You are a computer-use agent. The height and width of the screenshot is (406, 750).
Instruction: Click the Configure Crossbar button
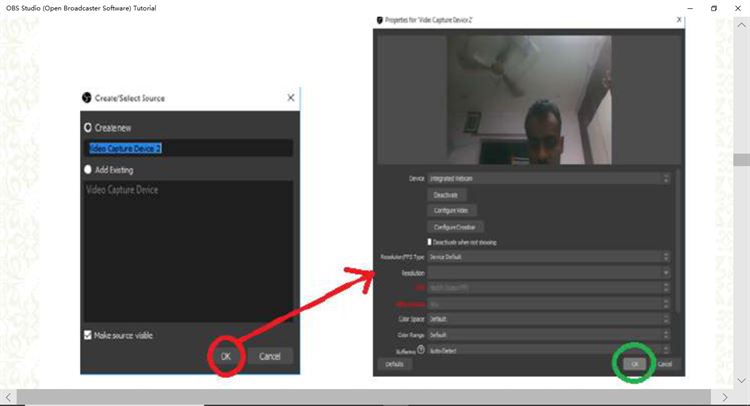(x=454, y=227)
